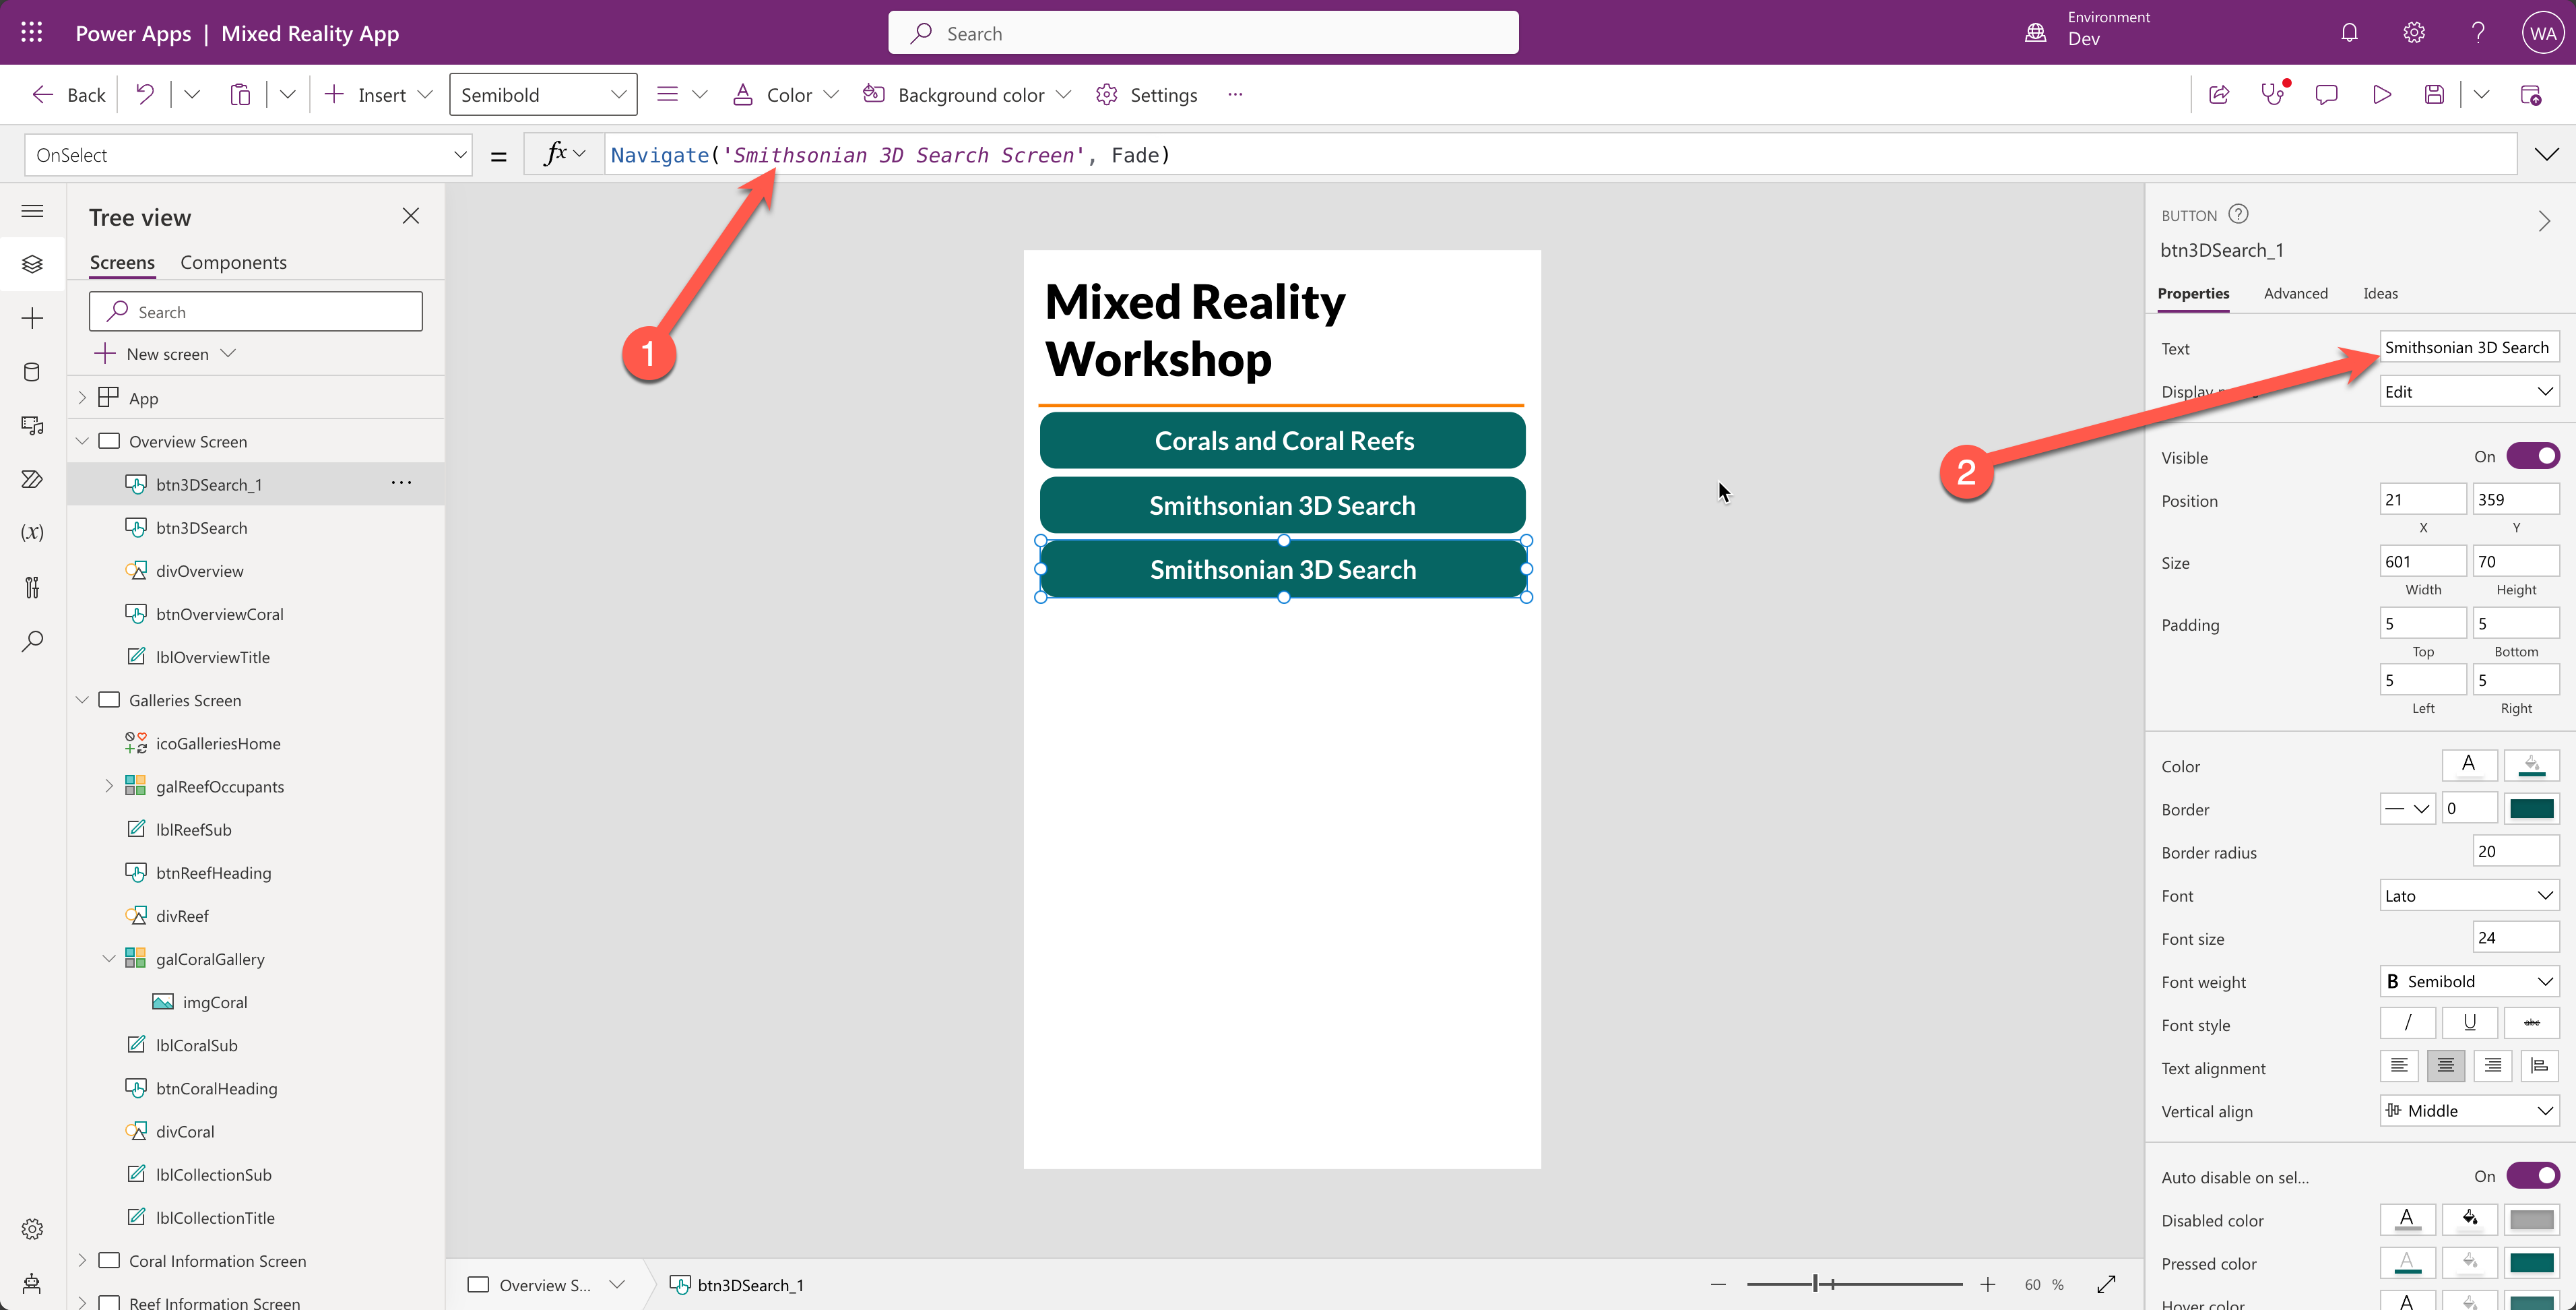The width and height of the screenshot is (2576, 1310).
Task: Toggle strikethrough font style
Action: pos(2531,1023)
